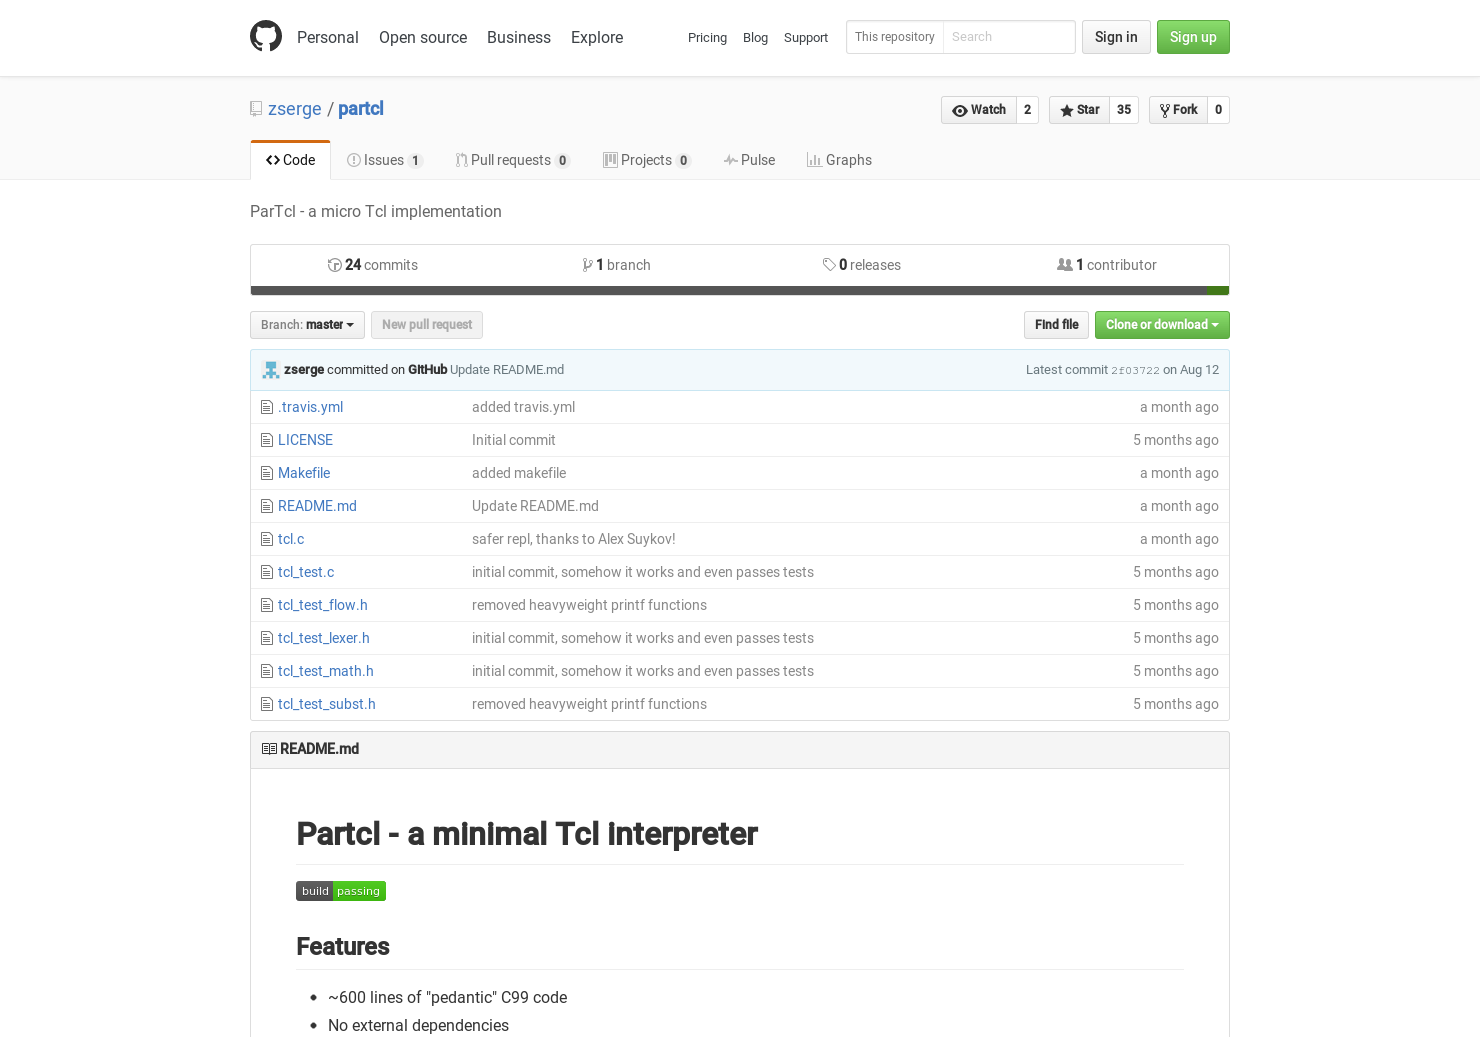Open the Projects tab
The height and width of the screenshot is (1037, 1480).
647,160
